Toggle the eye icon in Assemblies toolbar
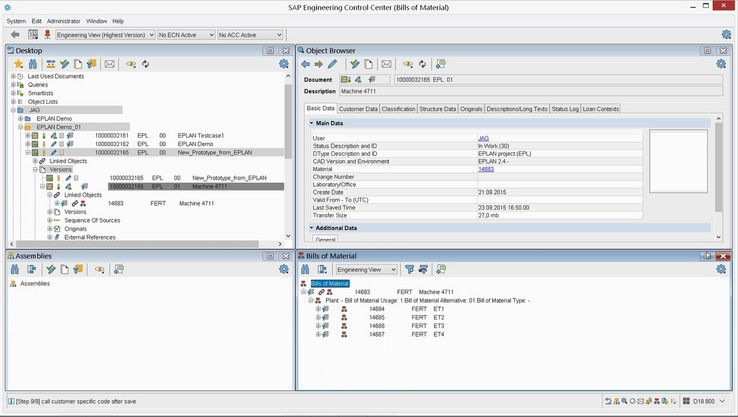Image resolution: width=738 pixels, height=417 pixels. (x=99, y=269)
